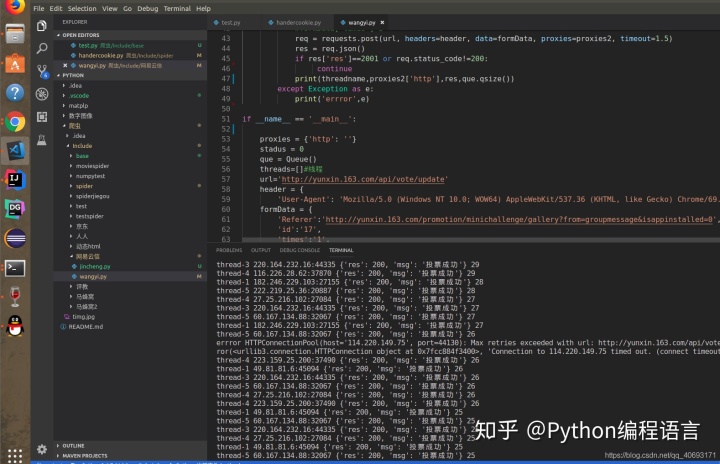The width and height of the screenshot is (720, 464).
Task: Expand the spiderjiegou folder
Action: click(x=92, y=196)
